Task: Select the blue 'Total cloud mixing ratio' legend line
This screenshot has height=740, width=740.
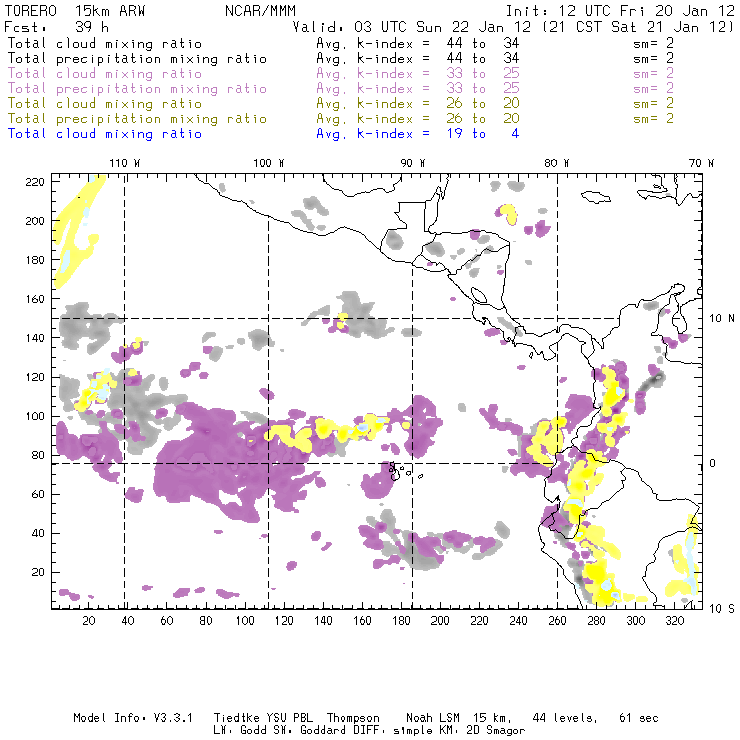Action: pos(105,134)
